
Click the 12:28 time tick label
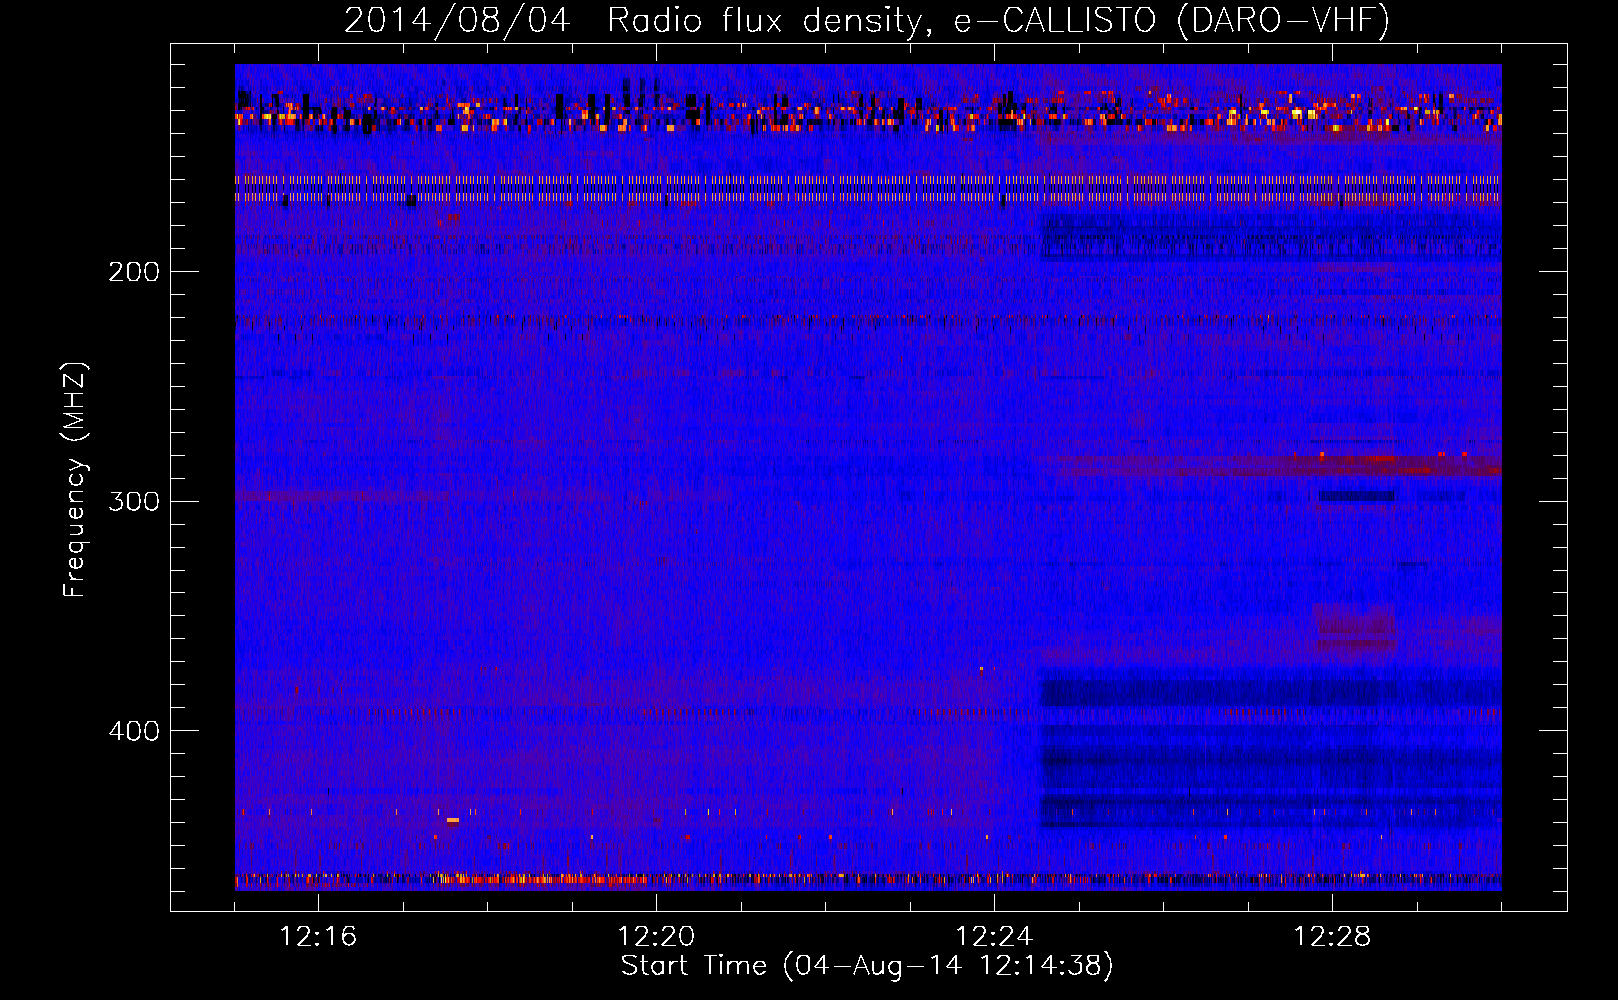[1332, 936]
